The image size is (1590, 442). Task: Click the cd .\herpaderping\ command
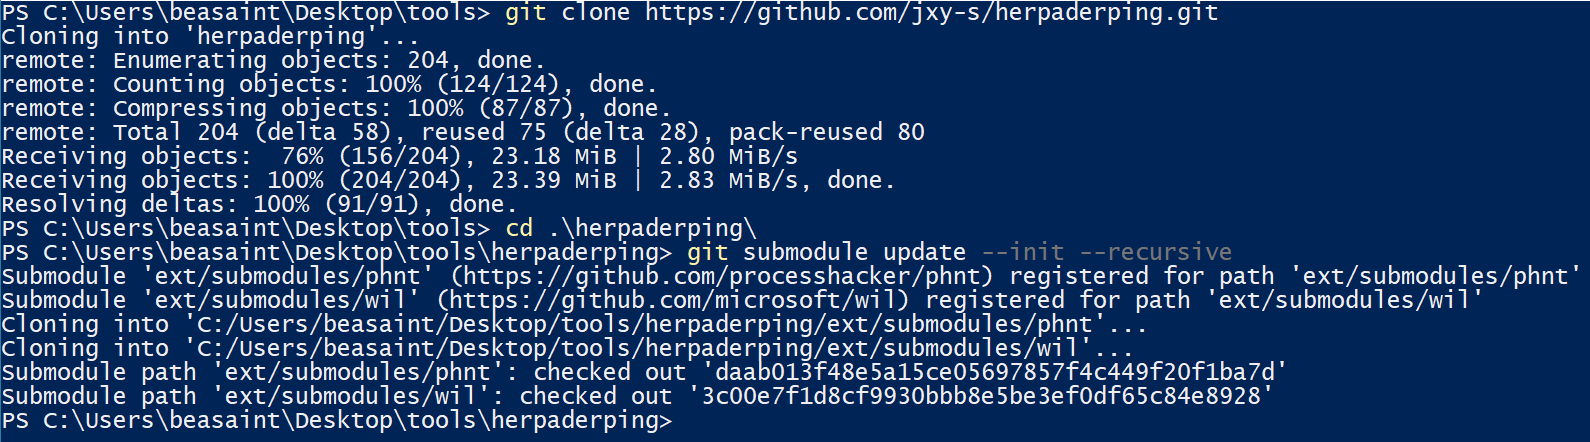pos(630,228)
